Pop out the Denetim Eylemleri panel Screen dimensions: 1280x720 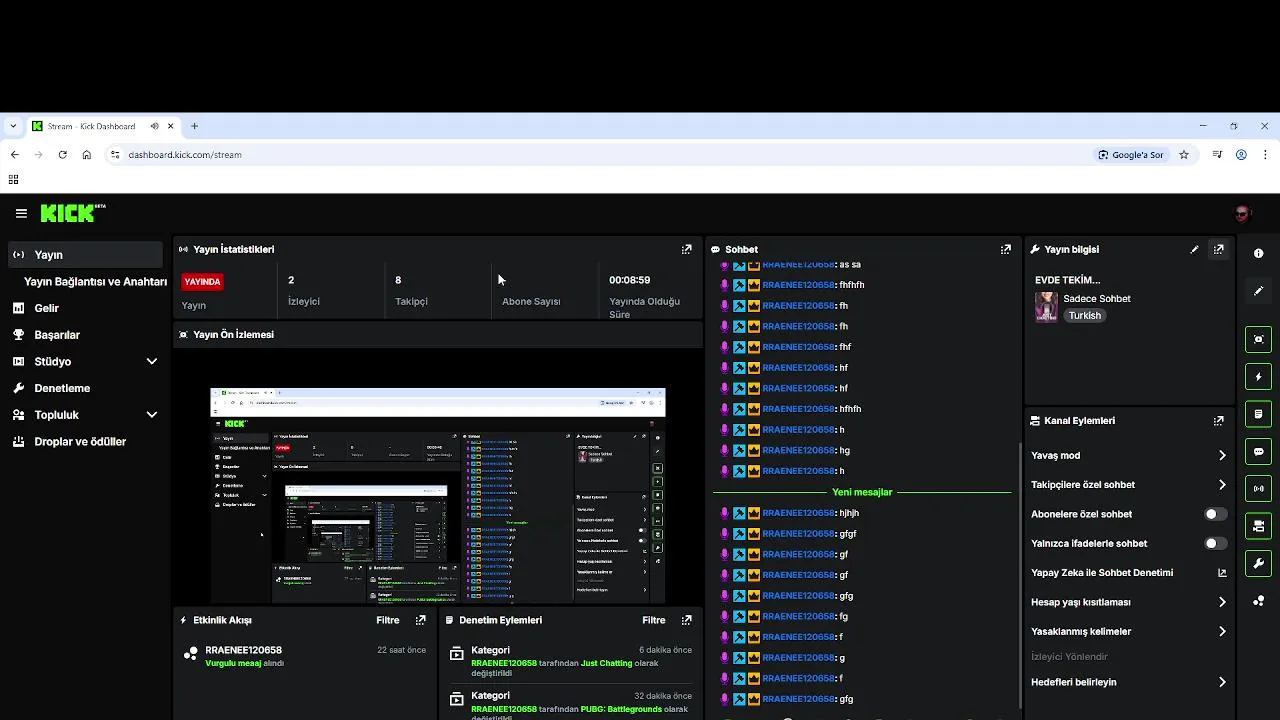pyautogui.click(x=686, y=620)
